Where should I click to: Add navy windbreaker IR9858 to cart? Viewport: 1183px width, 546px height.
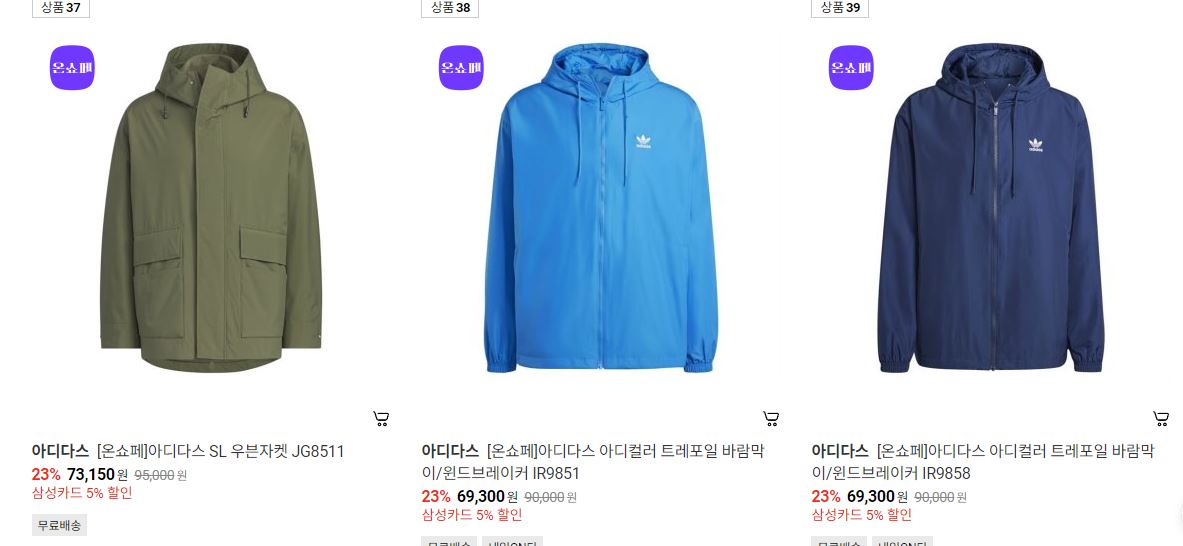tap(1161, 419)
